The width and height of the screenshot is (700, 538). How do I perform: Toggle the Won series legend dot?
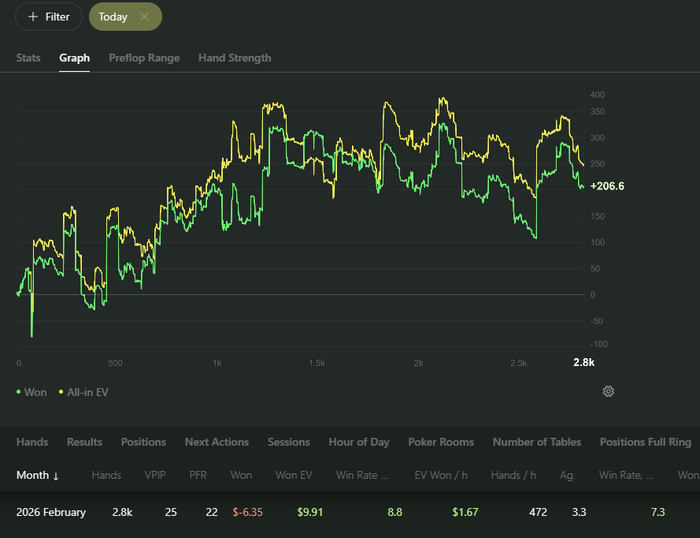click(18, 392)
